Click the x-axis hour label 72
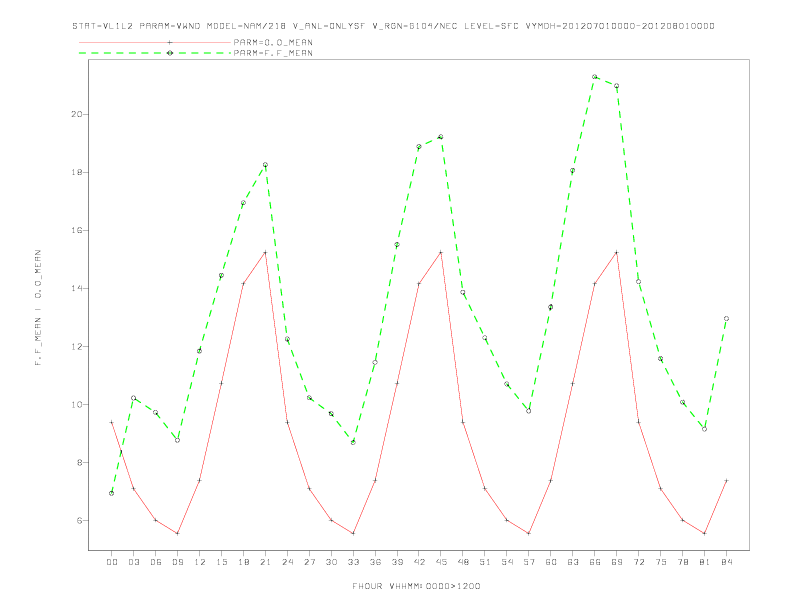Viewport: 792px width, 612px height. (638, 562)
